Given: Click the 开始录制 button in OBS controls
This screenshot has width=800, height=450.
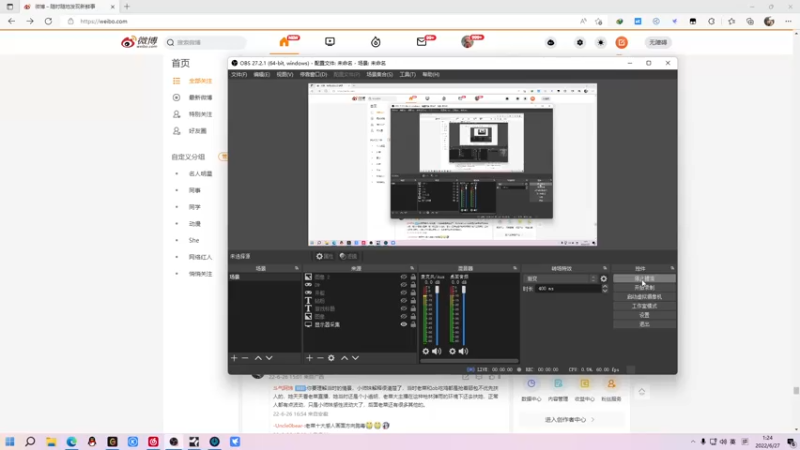Looking at the screenshot, I should coord(644,288).
